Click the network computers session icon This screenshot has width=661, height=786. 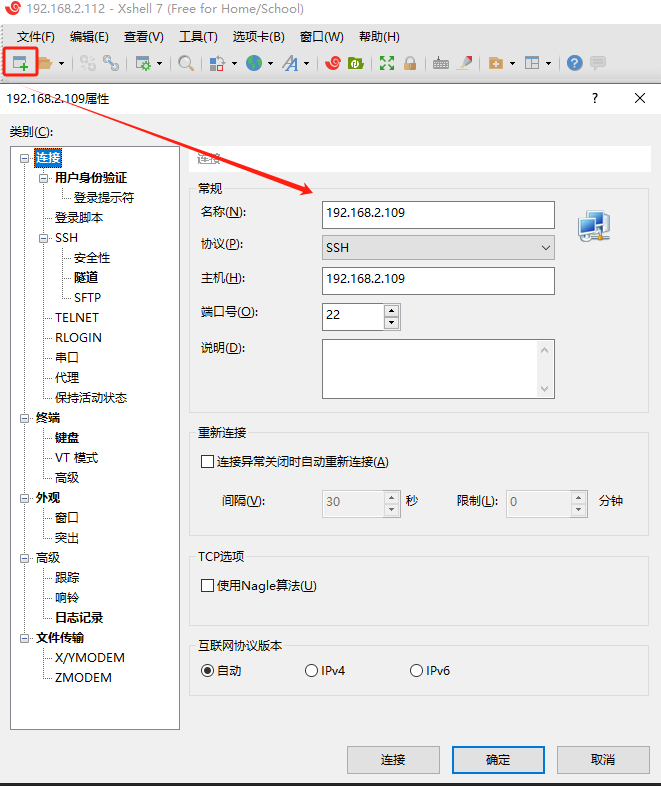594,226
